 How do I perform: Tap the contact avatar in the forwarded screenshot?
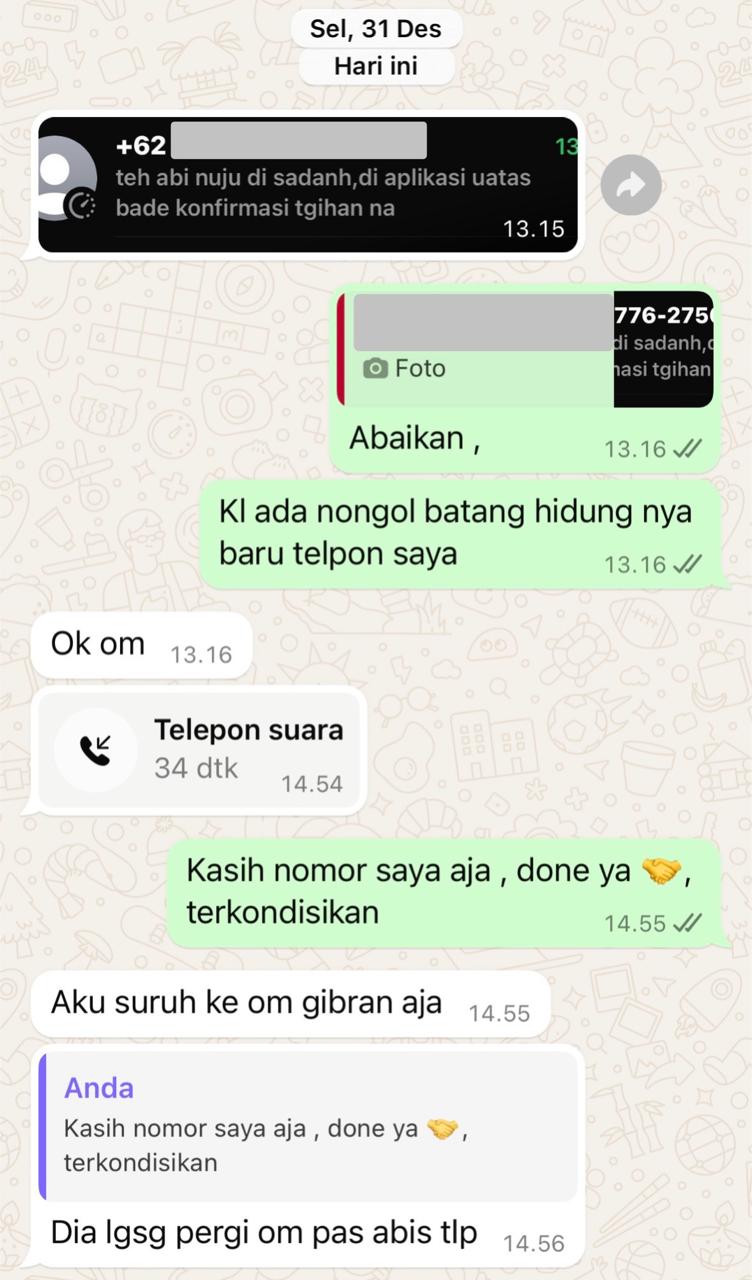pos(68,178)
